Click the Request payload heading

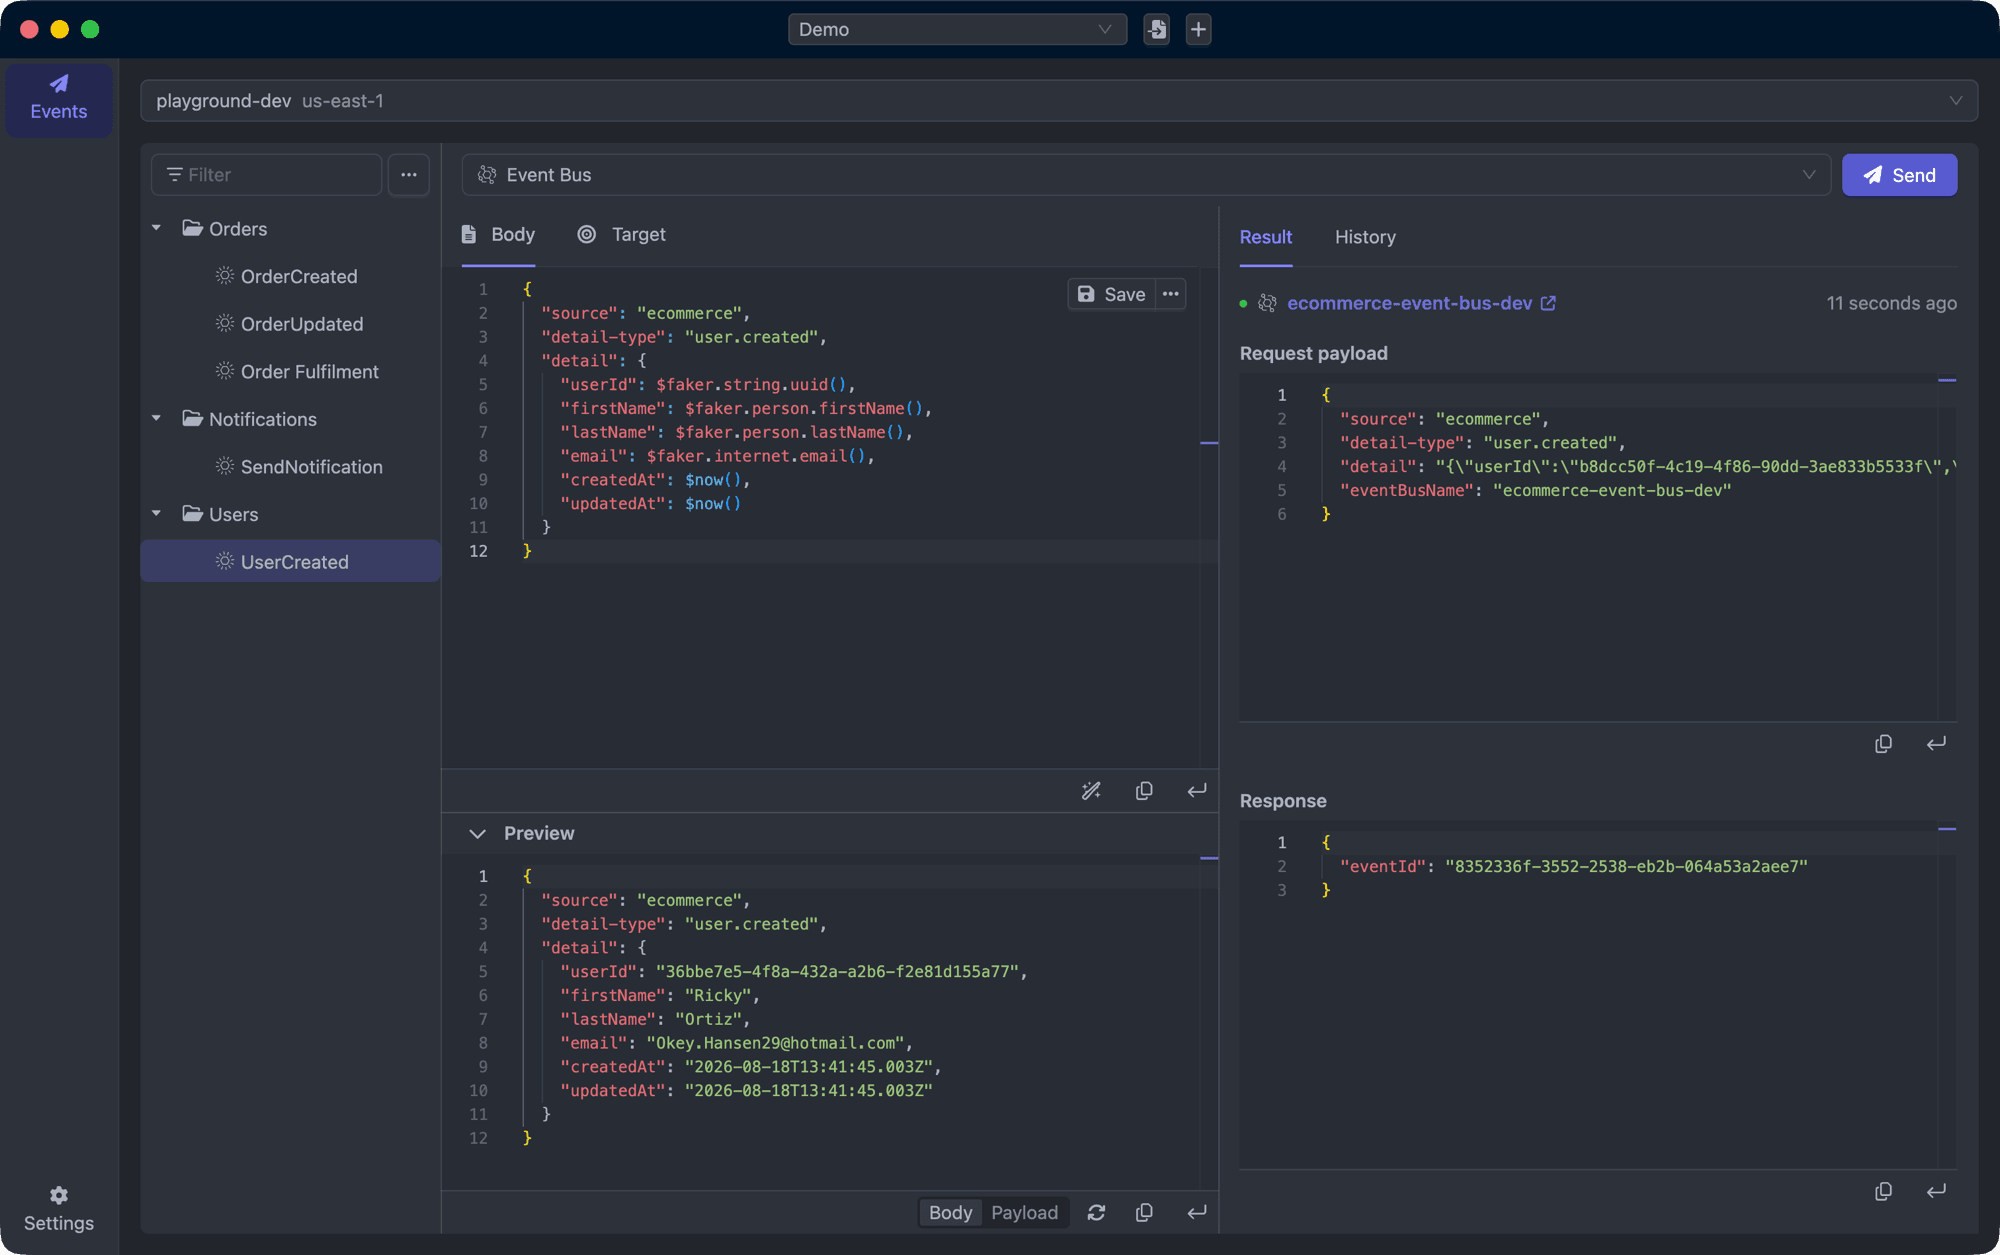pos(1313,353)
